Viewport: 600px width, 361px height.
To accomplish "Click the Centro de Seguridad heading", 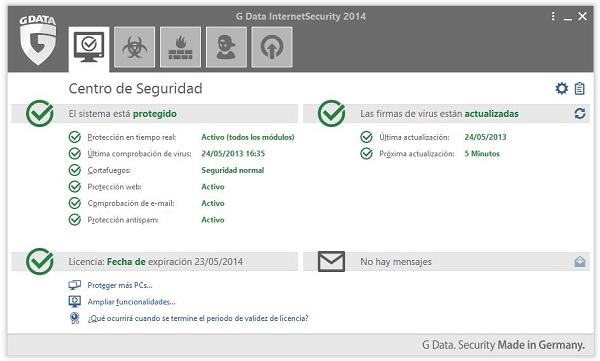I will [x=135, y=88].
